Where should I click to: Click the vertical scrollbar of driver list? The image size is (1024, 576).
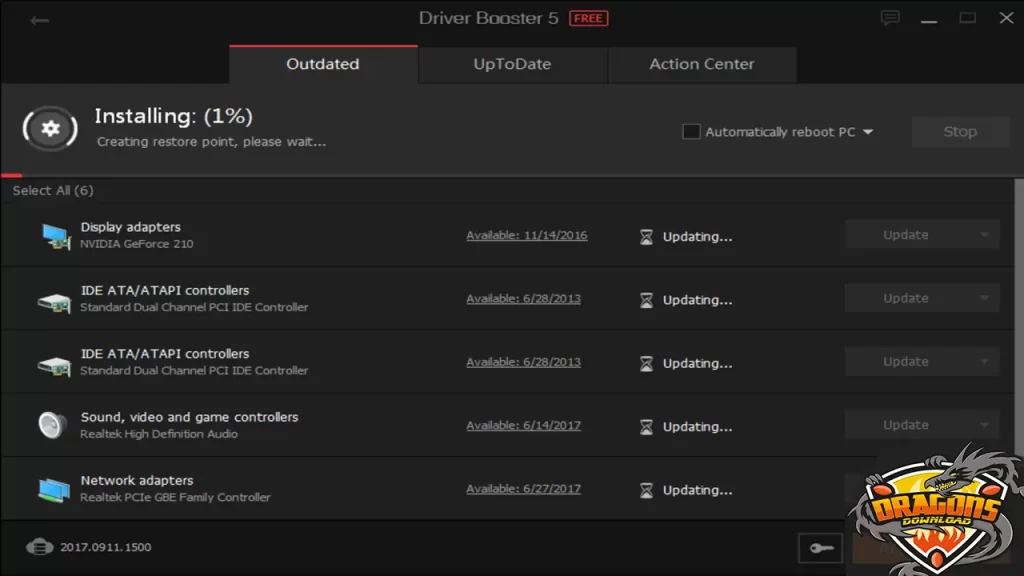coord(1018,300)
